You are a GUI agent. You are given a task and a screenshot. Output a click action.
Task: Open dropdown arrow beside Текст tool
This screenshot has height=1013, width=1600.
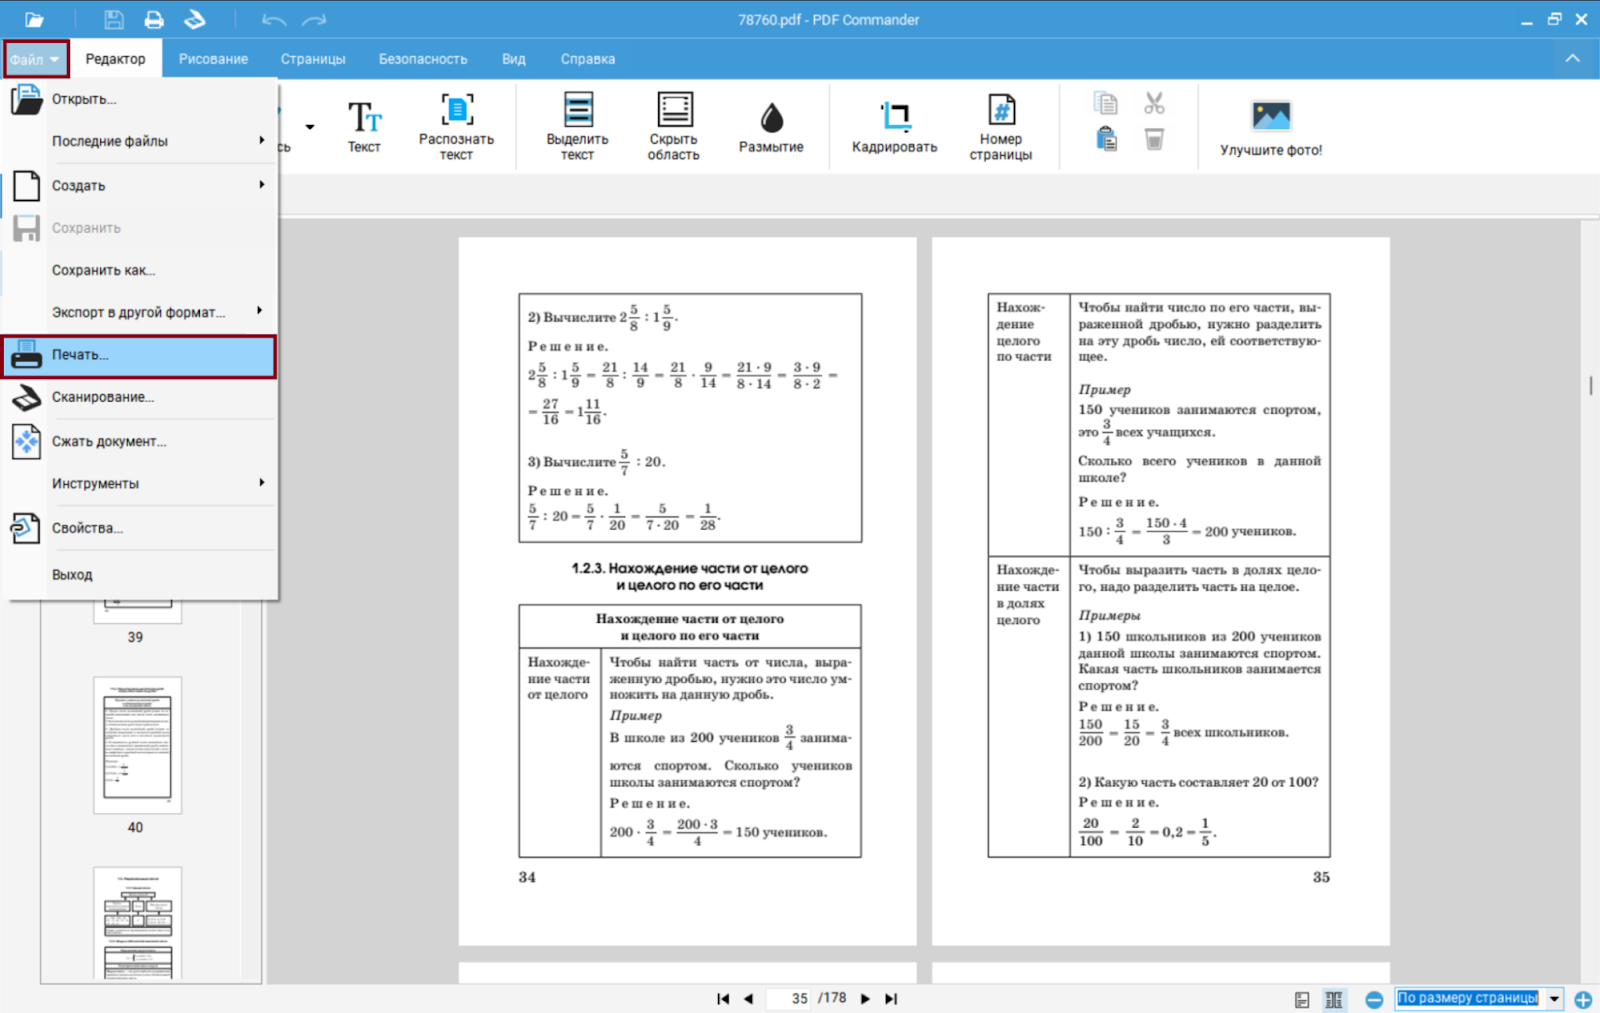pos(310,127)
